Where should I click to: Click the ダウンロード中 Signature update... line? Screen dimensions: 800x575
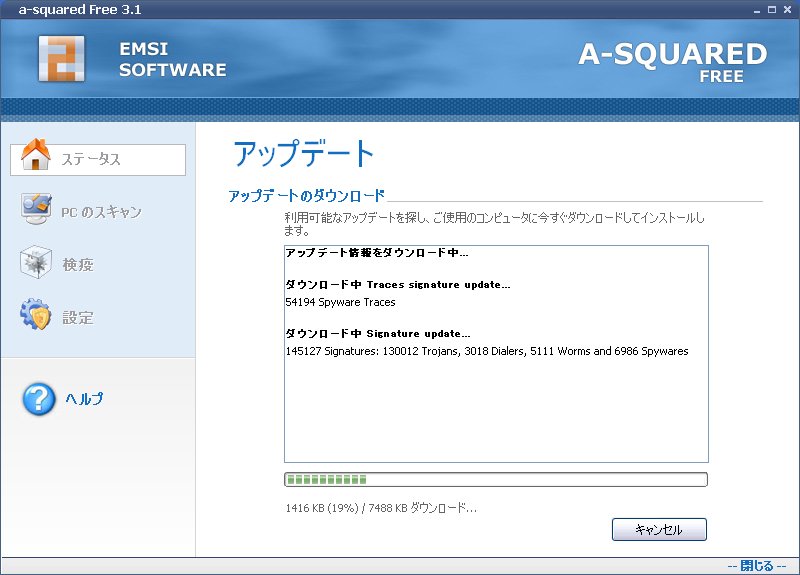(x=378, y=334)
